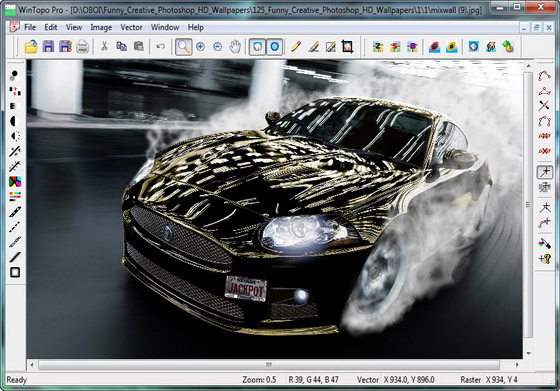
Task: Click the 'R 39, G 44, B 47' status value
Action: (x=314, y=380)
